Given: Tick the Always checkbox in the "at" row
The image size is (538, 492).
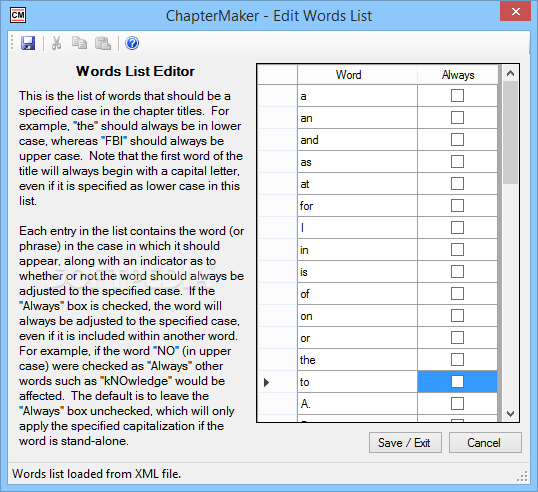Looking at the screenshot, I should click(x=457, y=184).
